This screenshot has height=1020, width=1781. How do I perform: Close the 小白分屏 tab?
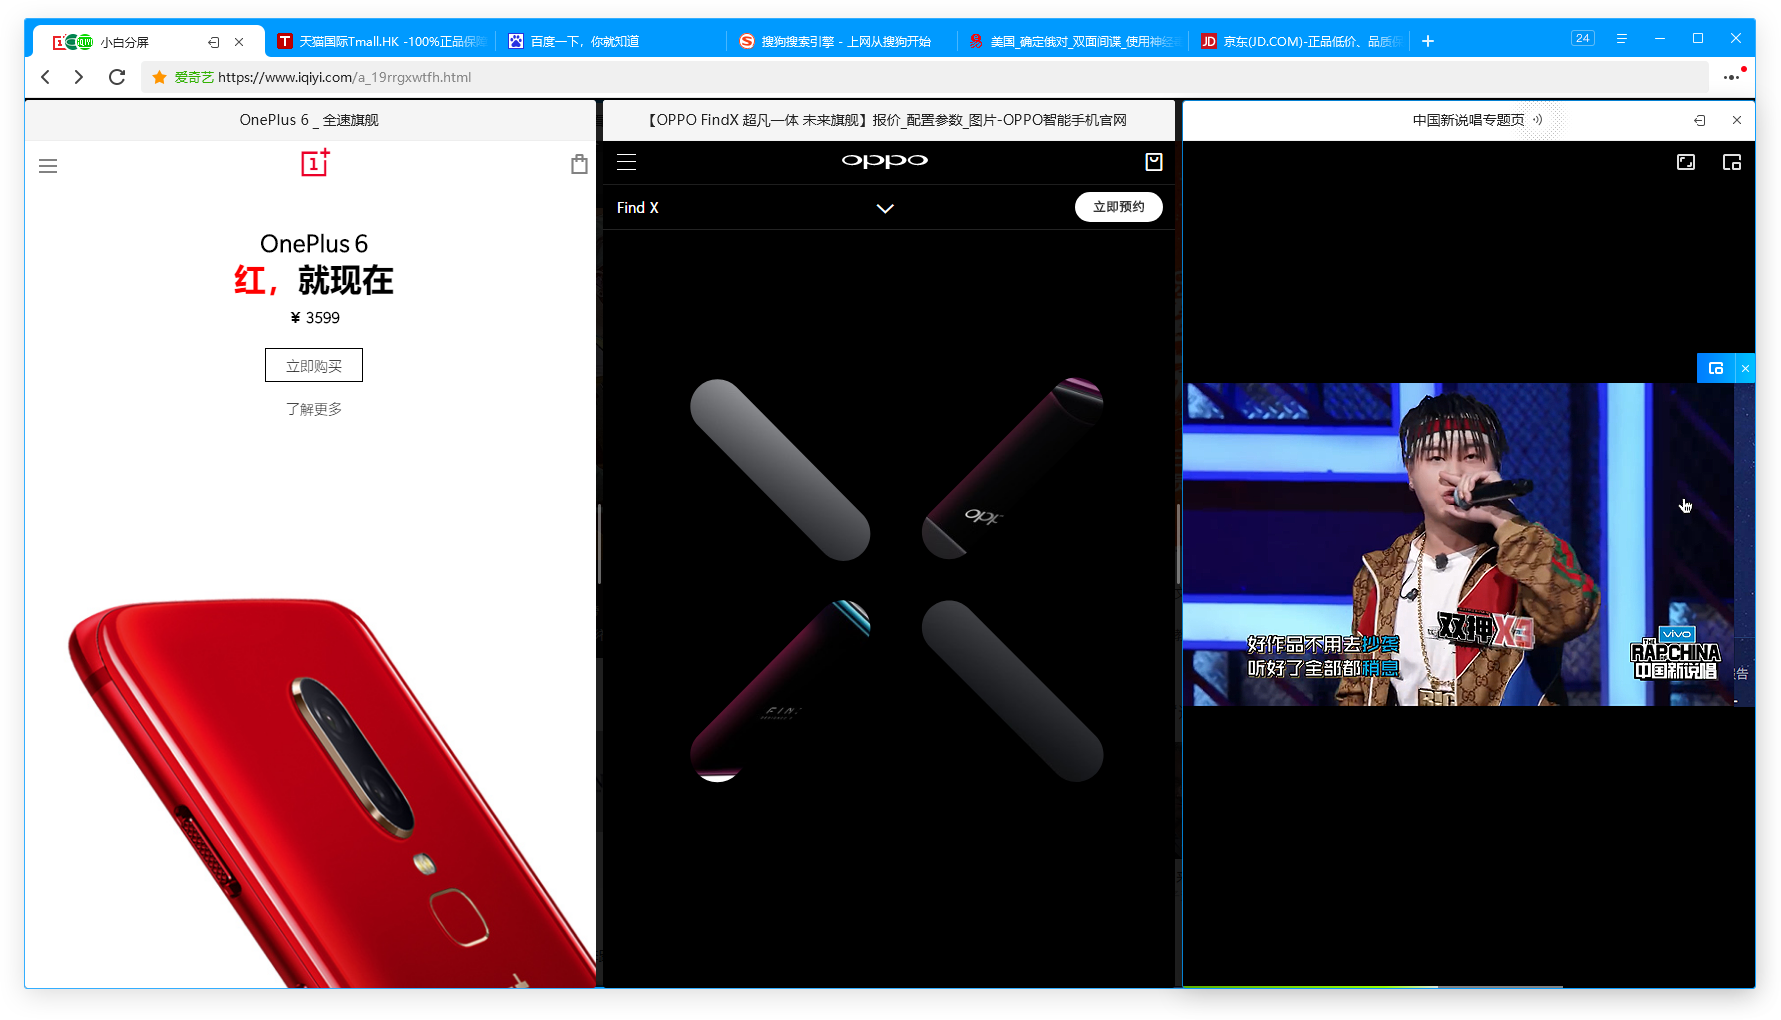click(239, 42)
